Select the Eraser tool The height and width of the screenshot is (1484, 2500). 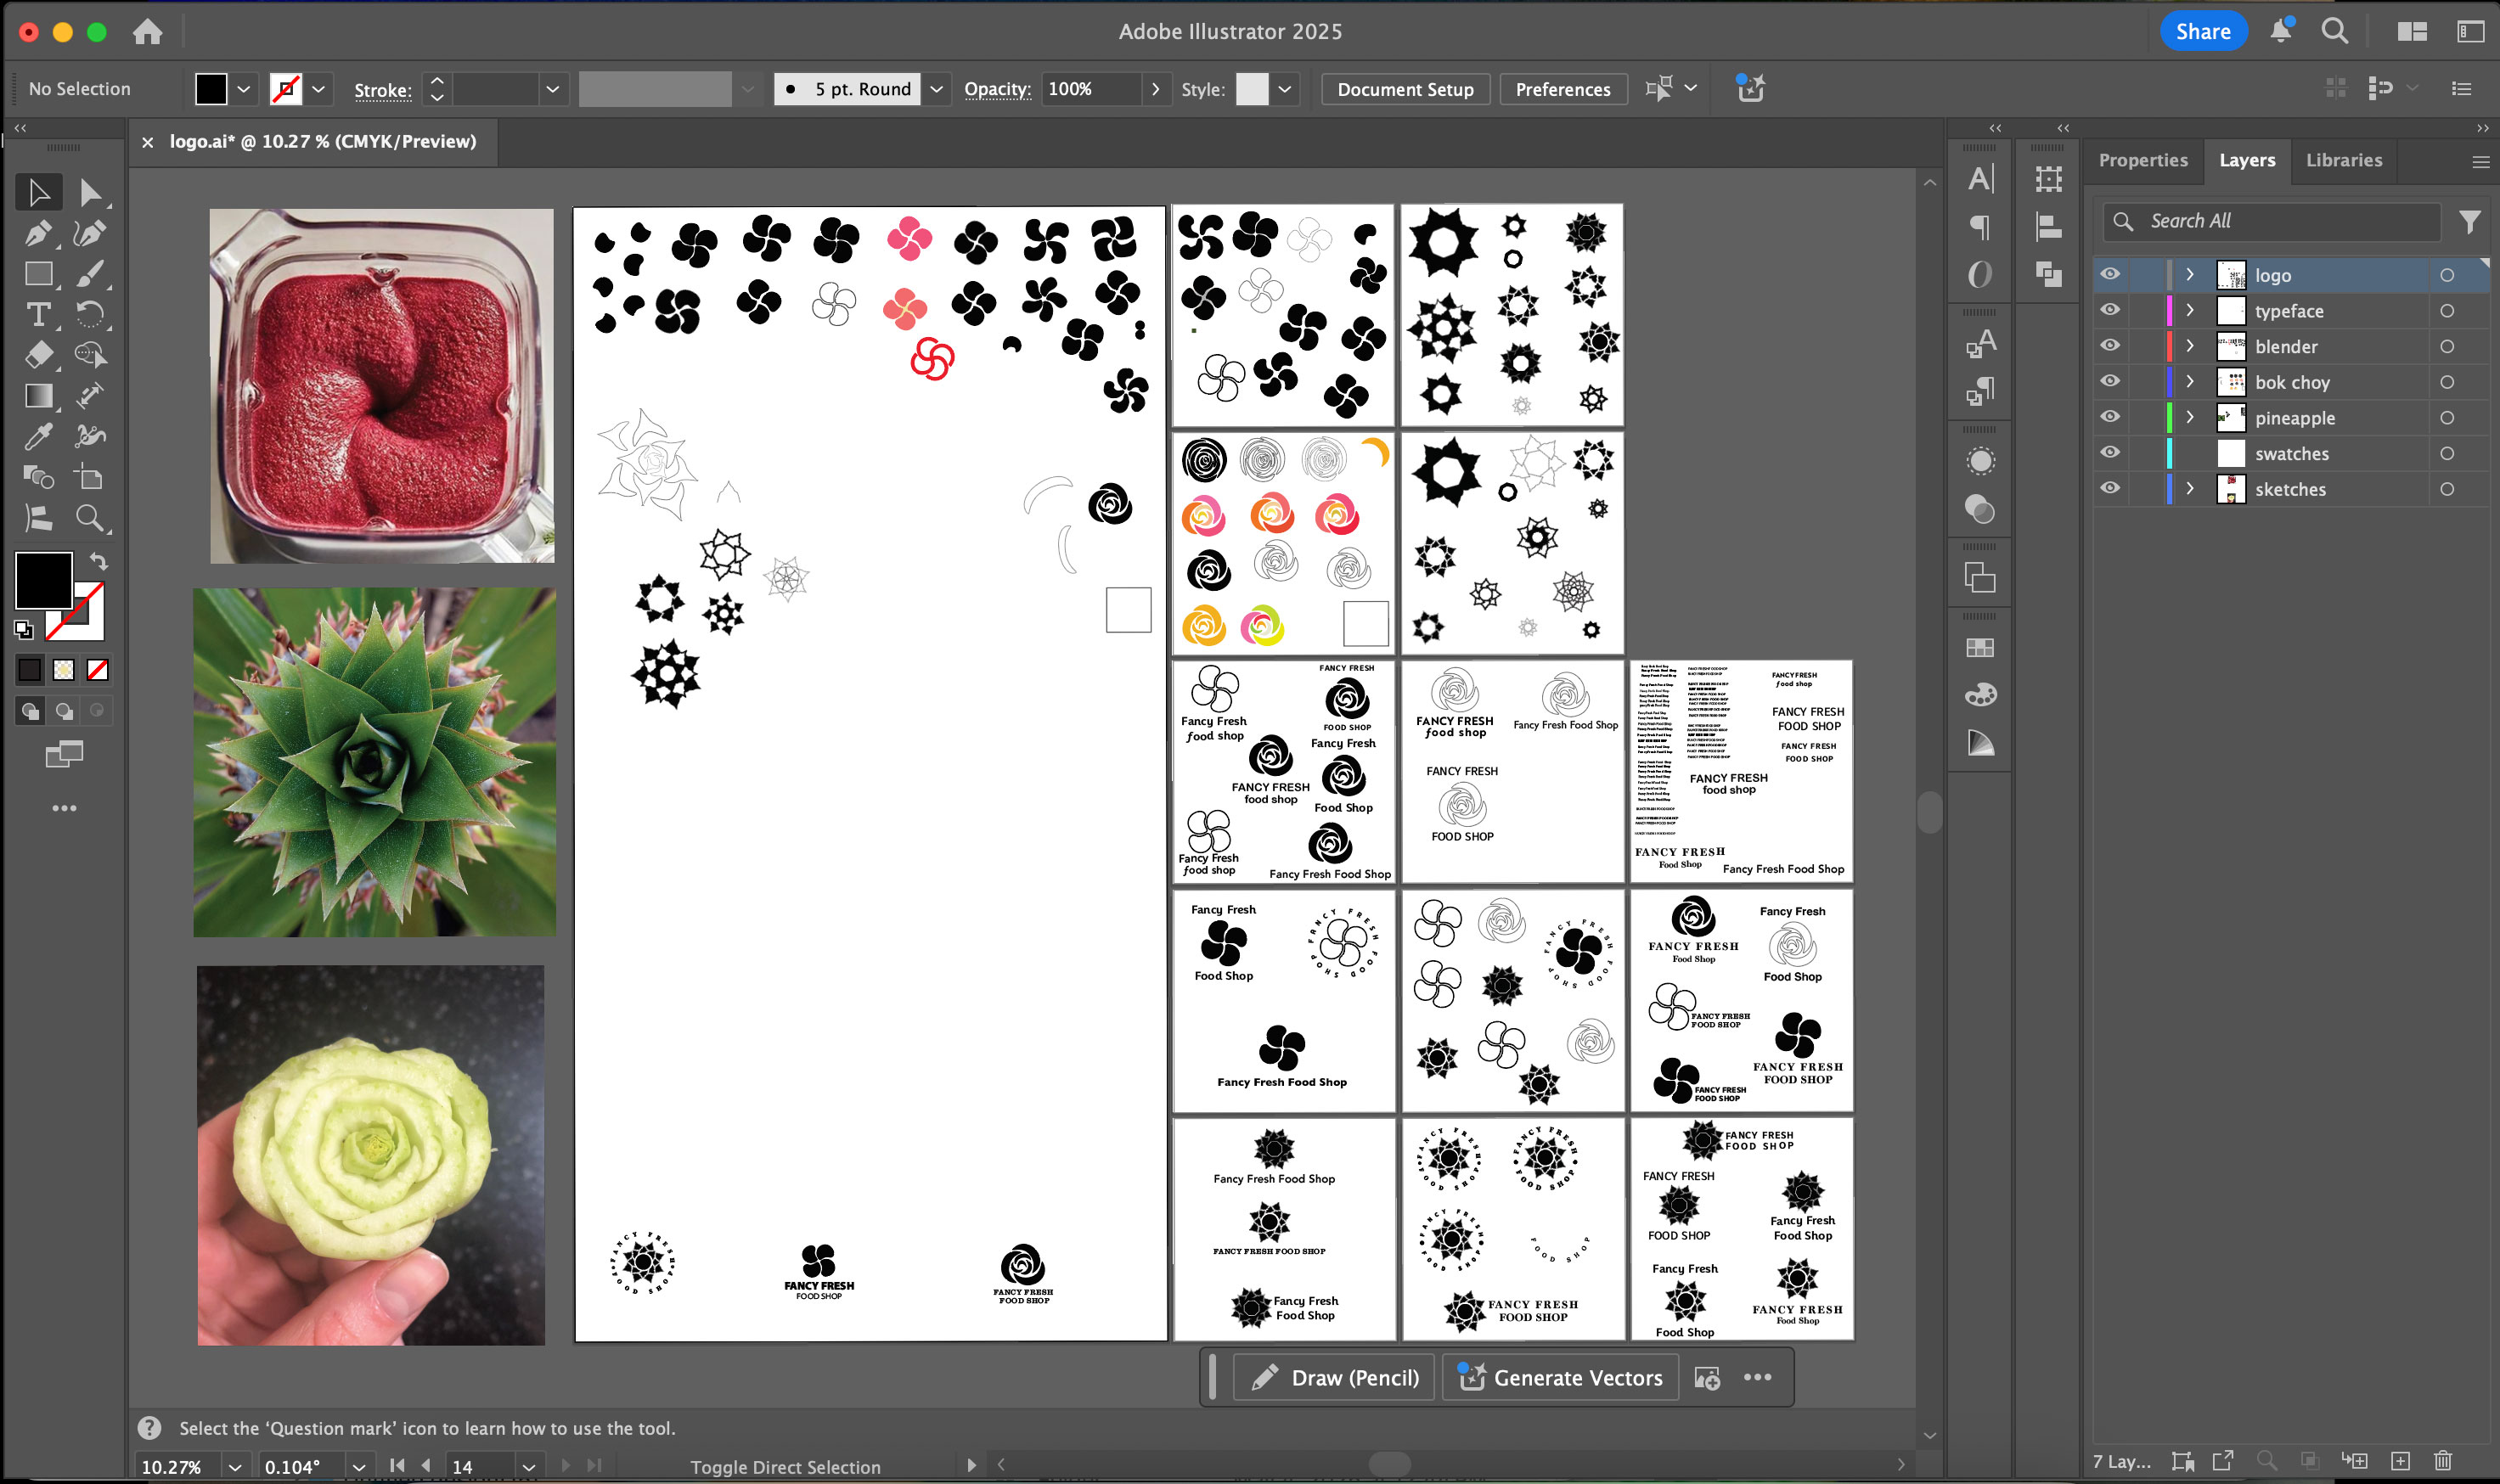(38, 355)
